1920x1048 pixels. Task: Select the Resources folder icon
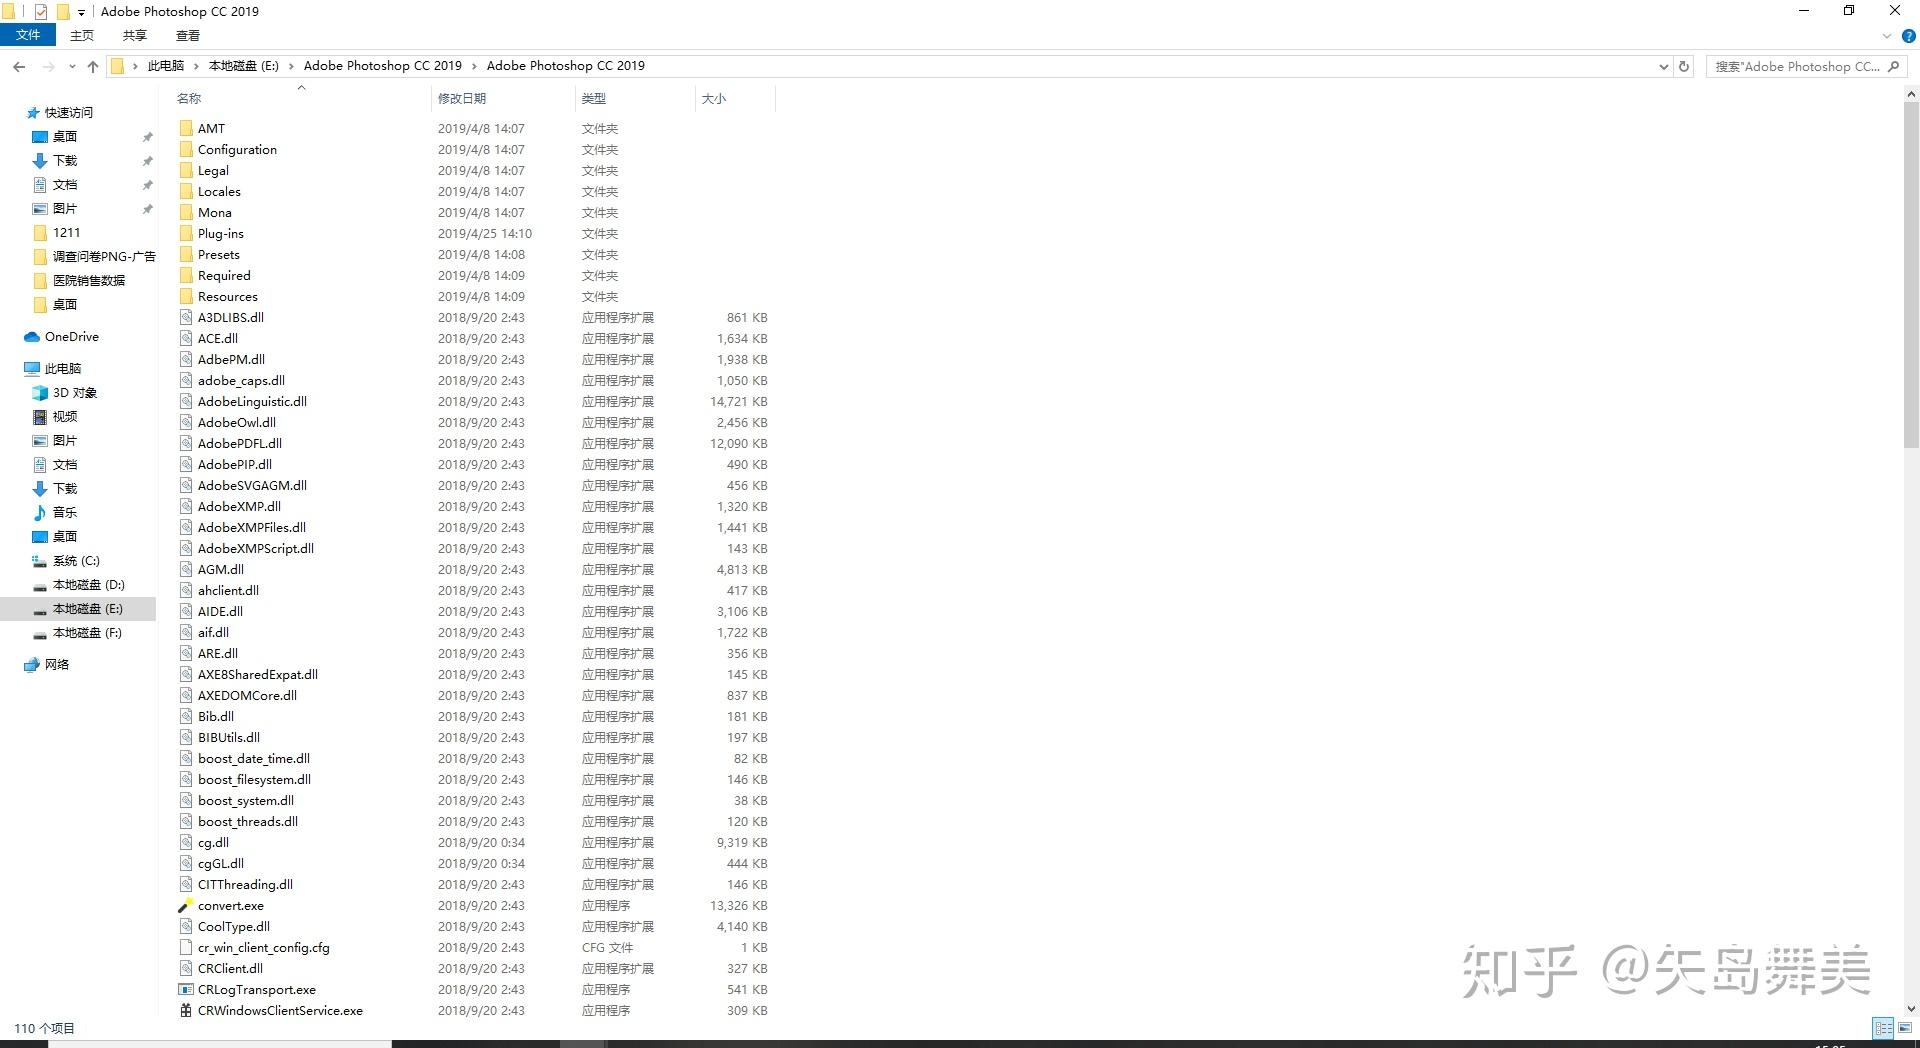coord(186,296)
